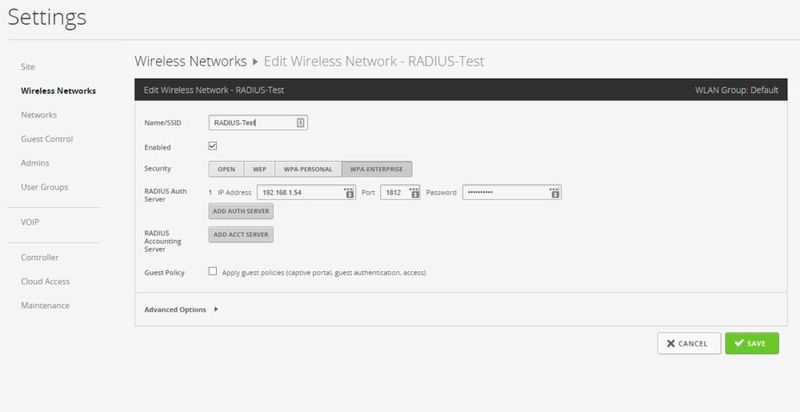Click the 'Apply guest policies' label text

[323, 273]
